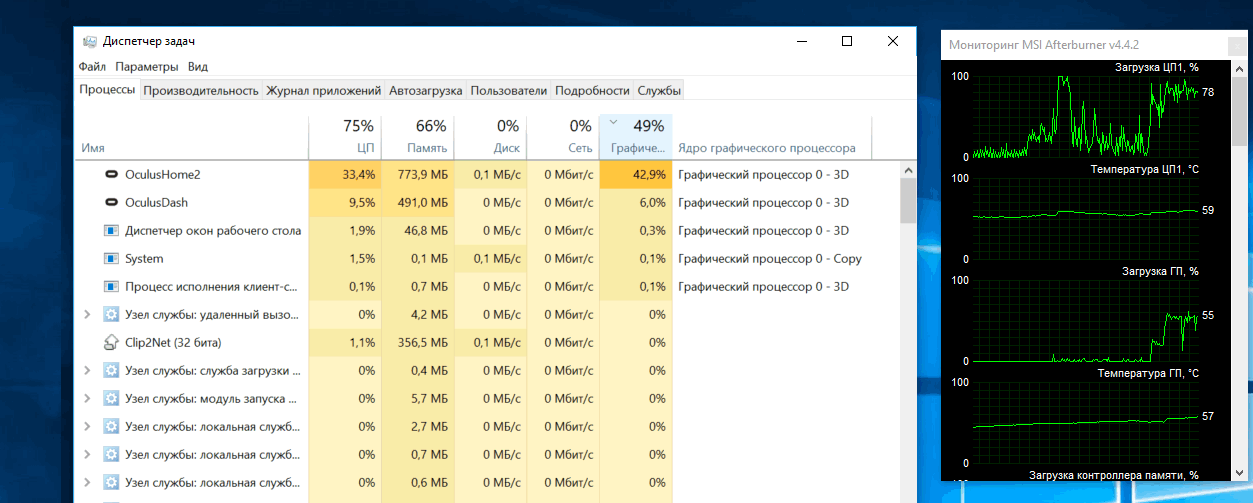This screenshot has height=503, width=1253.
Task: Open the Пользователи tab
Action: pyautogui.click(x=508, y=90)
